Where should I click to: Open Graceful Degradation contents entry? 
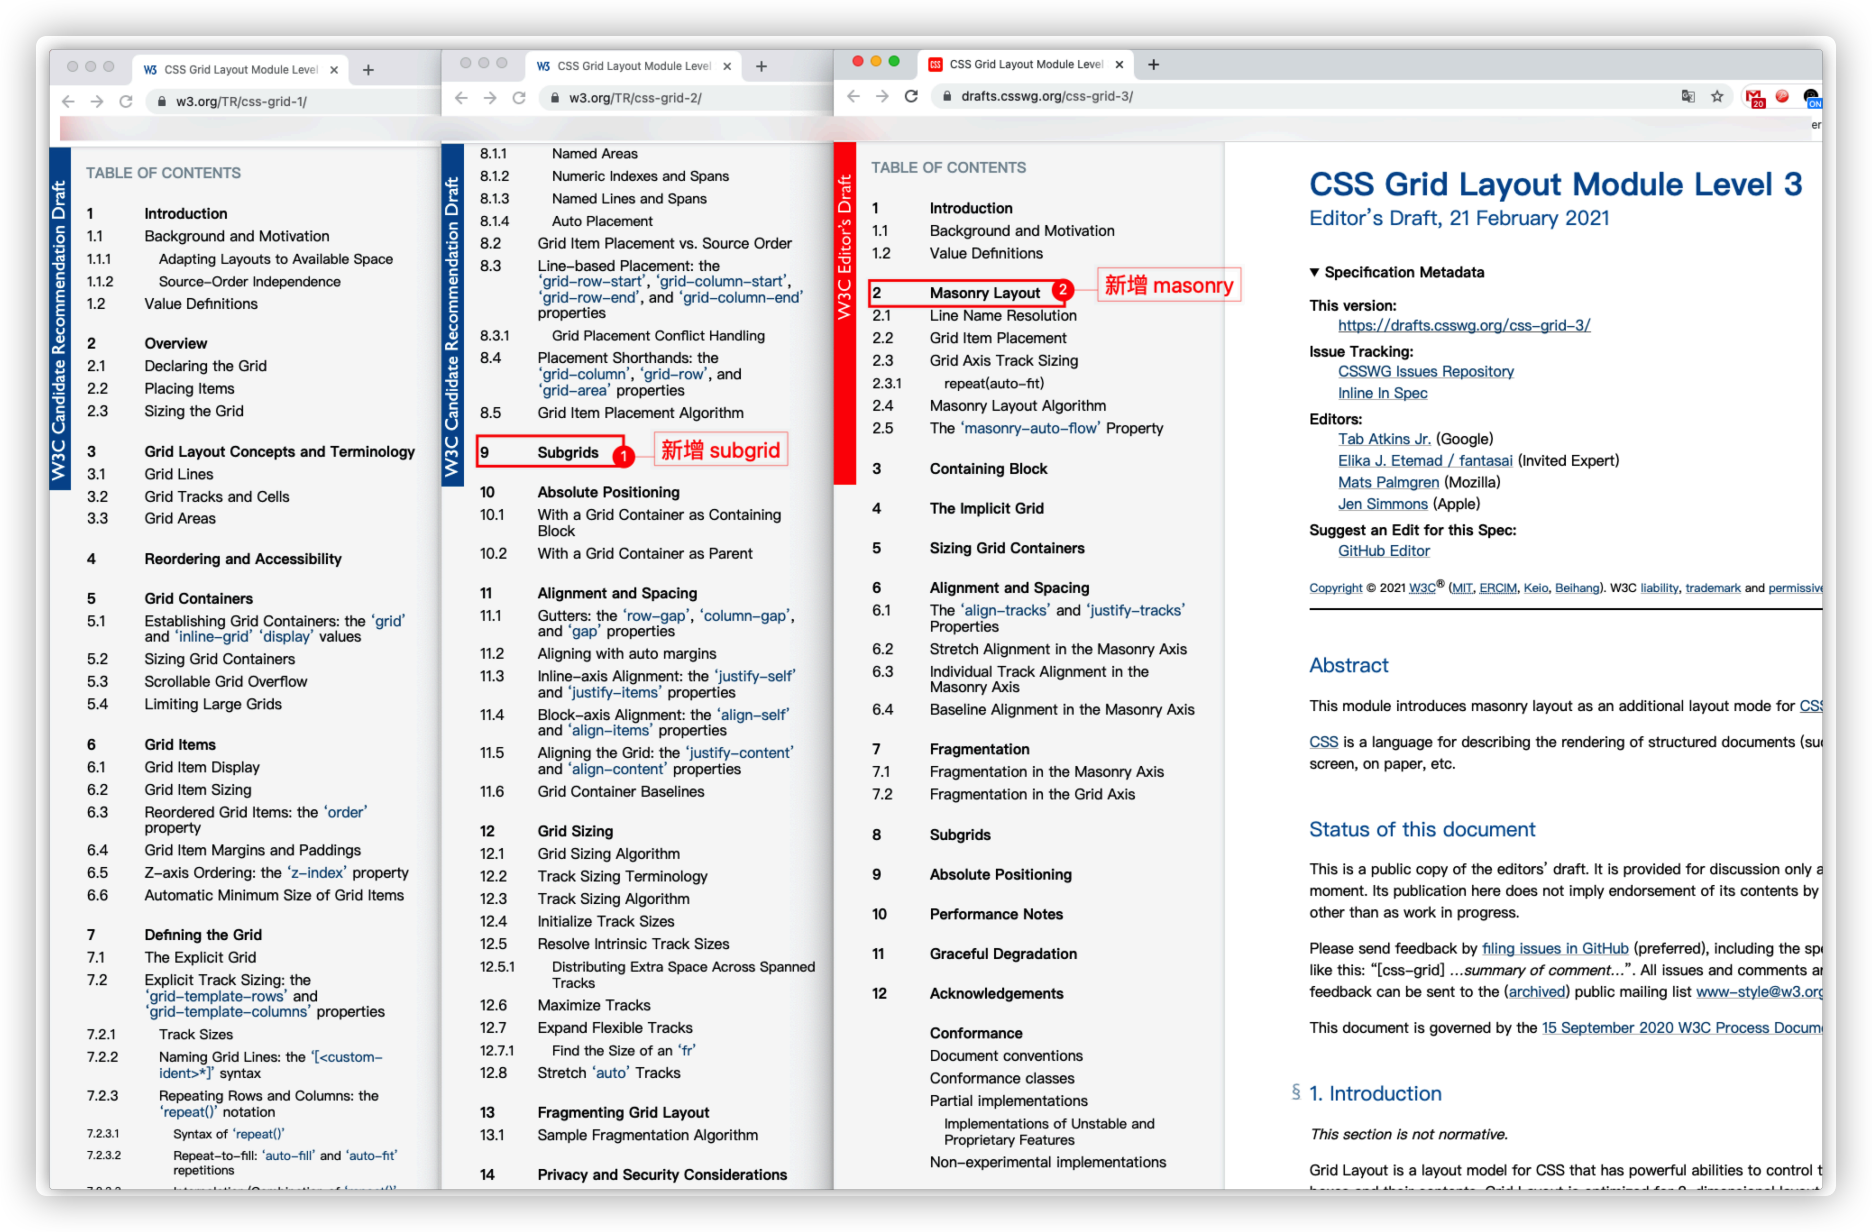pyautogui.click(x=1003, y=954)
